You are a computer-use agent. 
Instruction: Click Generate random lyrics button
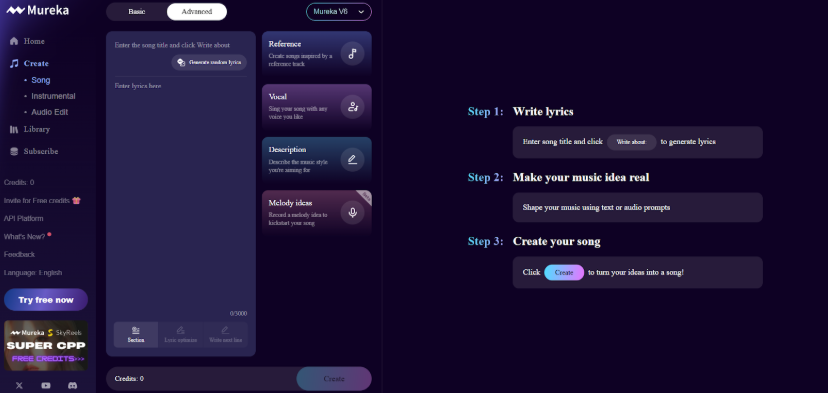(209, 62)
